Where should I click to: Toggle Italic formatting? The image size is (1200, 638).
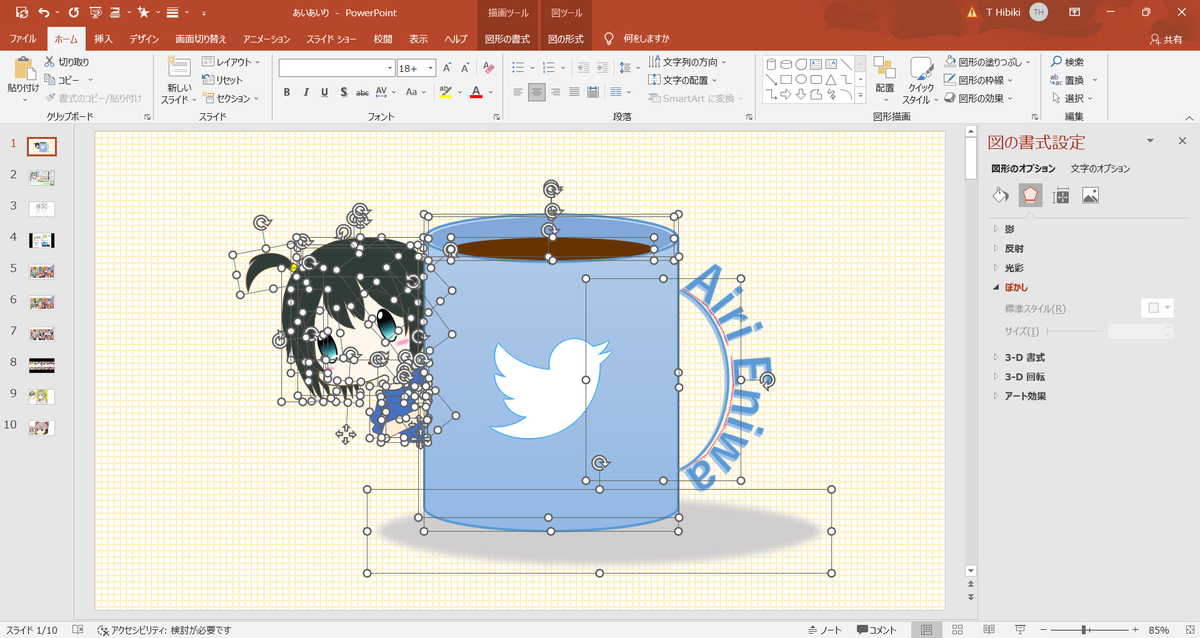tap(306, 91)
